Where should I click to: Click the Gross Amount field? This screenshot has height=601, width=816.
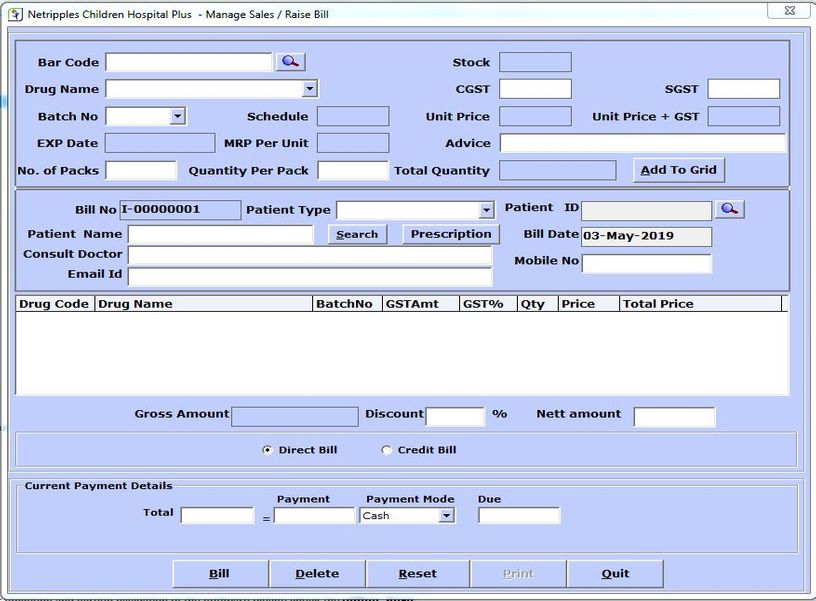[x=295, y=416]
